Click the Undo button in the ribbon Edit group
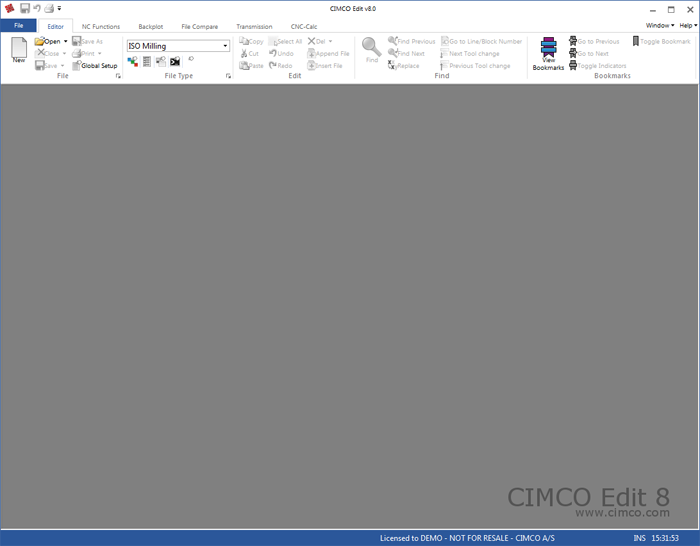This screenshot has width=700, height=546. pos(281,54)
